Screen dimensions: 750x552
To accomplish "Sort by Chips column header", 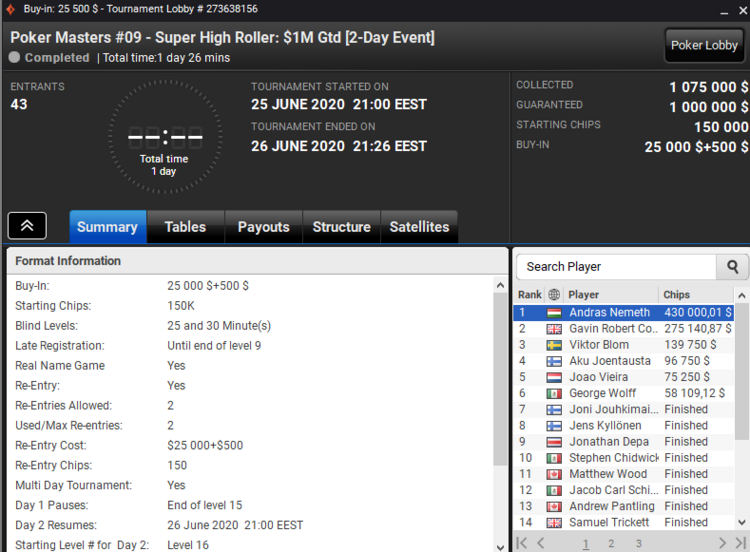I will [696, 295].
